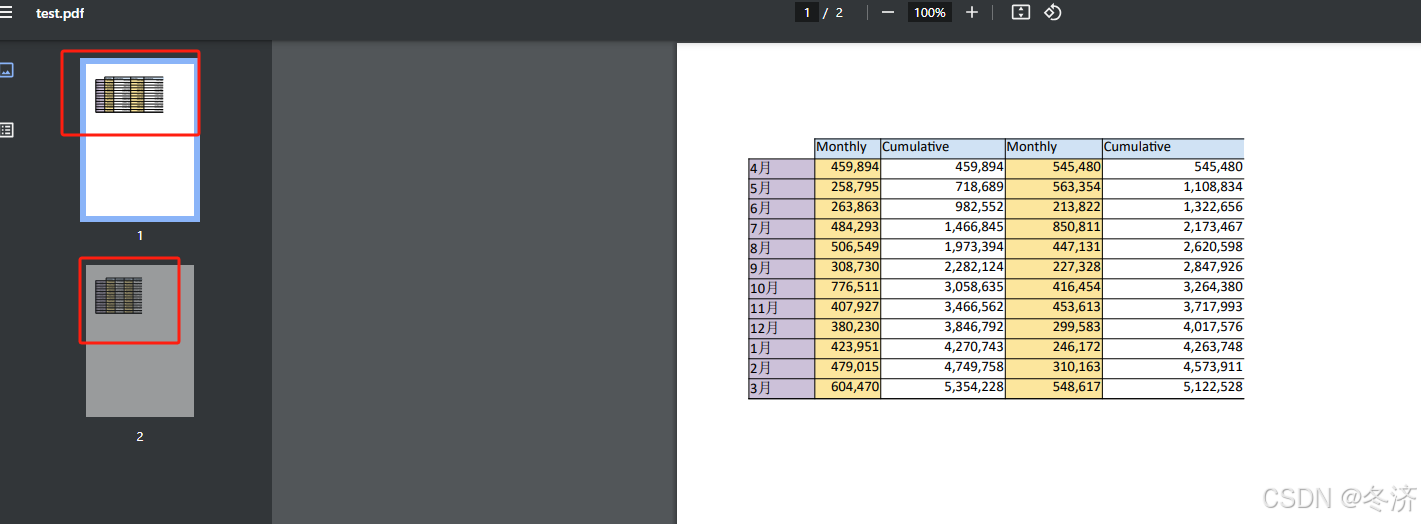The image size is (1421, 524).
Task: Click the cell value 4,749,758
Action: click(974, 367)
